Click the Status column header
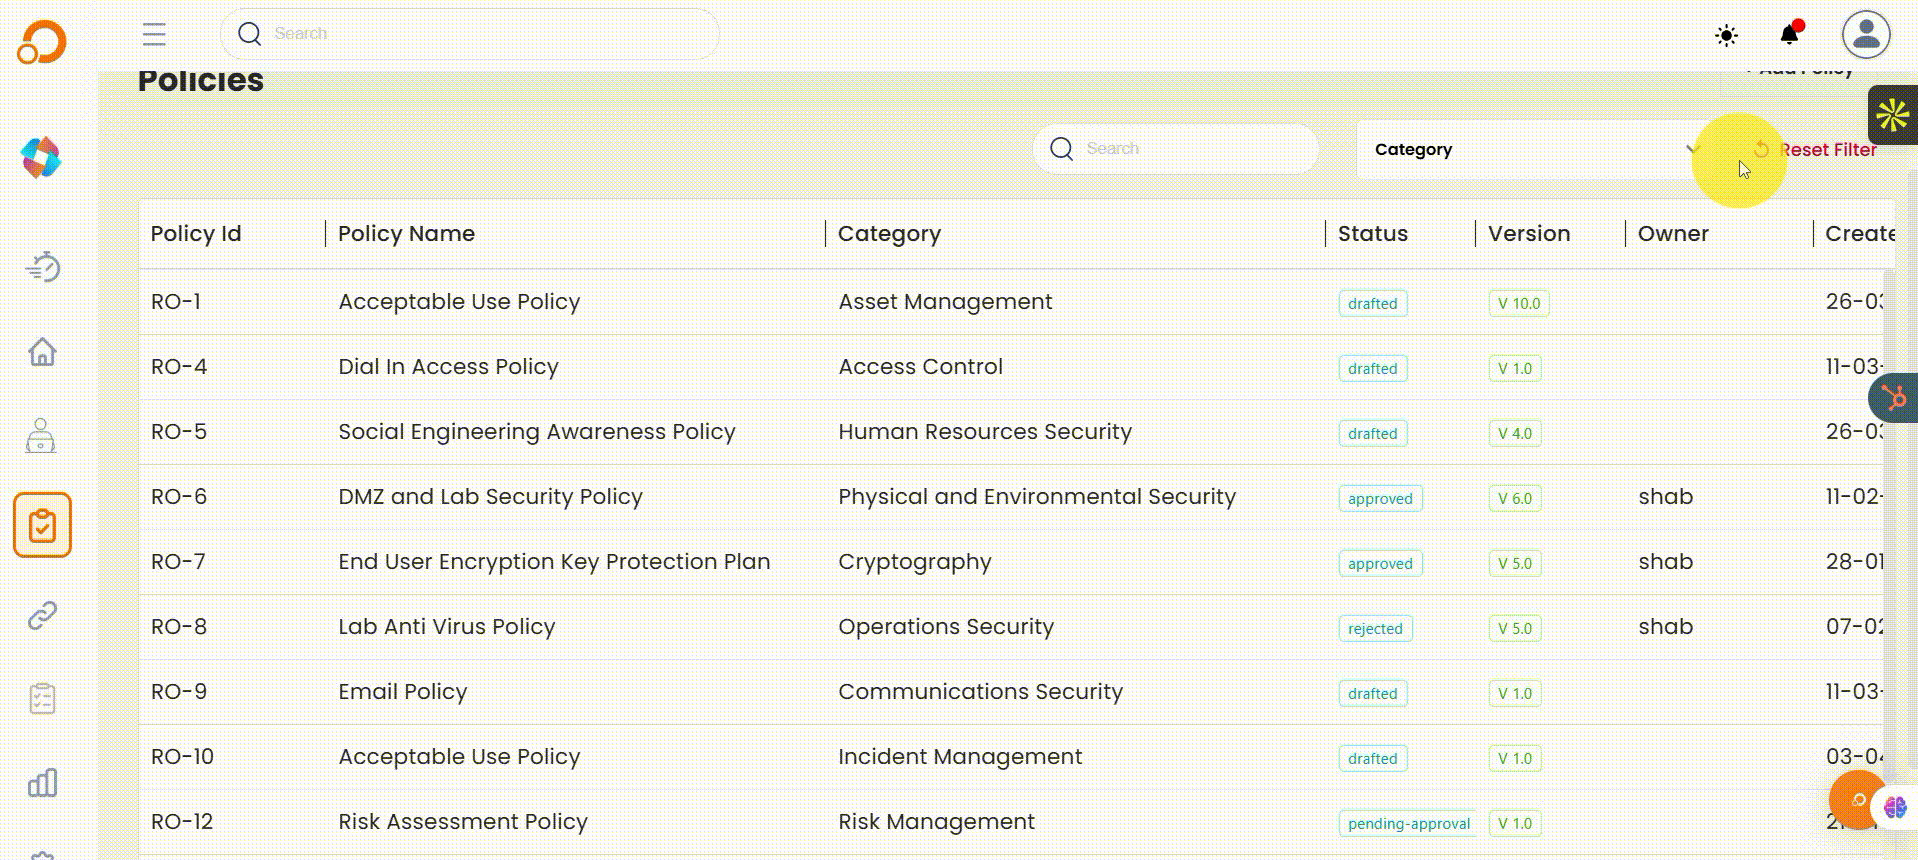The width and height of the screenshot is (1918, 860). point(1372,234)
